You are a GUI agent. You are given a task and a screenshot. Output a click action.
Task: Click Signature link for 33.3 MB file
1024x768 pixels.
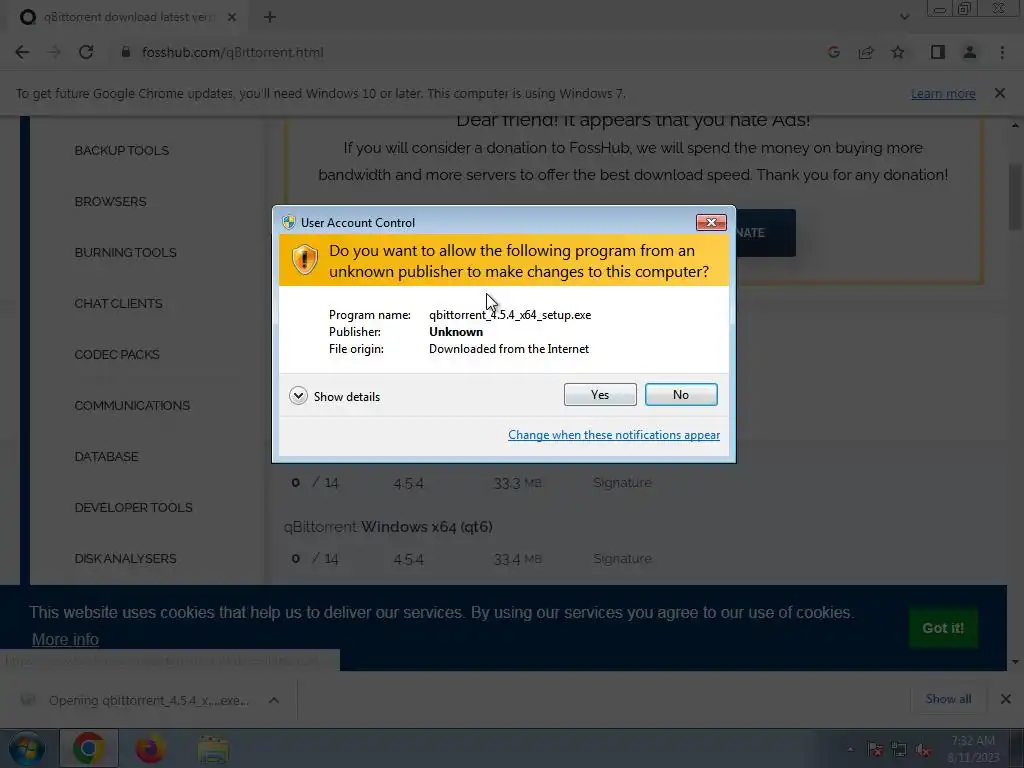tap(622, 483)
